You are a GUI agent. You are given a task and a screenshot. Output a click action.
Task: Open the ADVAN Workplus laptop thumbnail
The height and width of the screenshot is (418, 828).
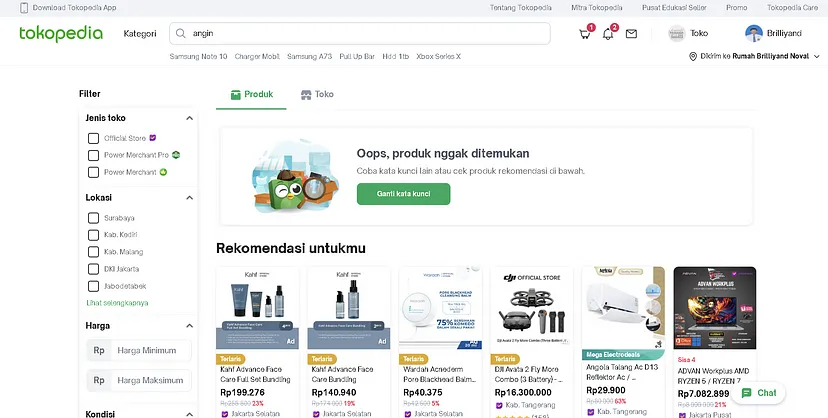tap(715, 308)
